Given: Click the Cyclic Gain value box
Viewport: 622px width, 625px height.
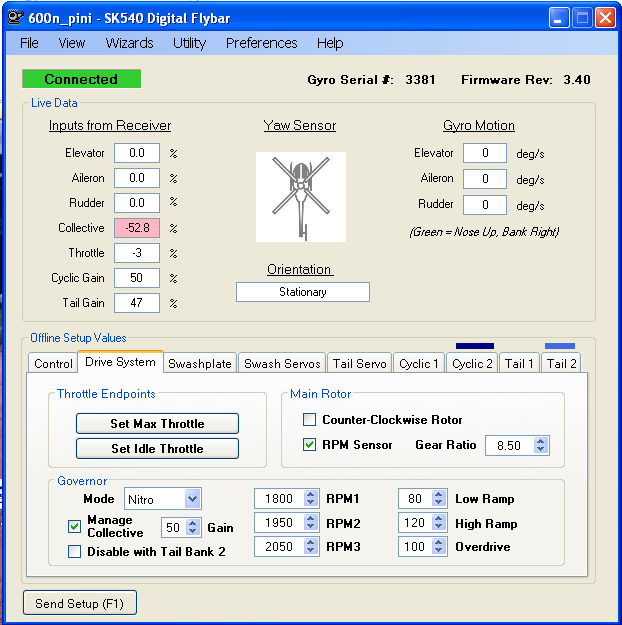Looking at the screenshot, I should pyautogui.click(x=137, y=278).
